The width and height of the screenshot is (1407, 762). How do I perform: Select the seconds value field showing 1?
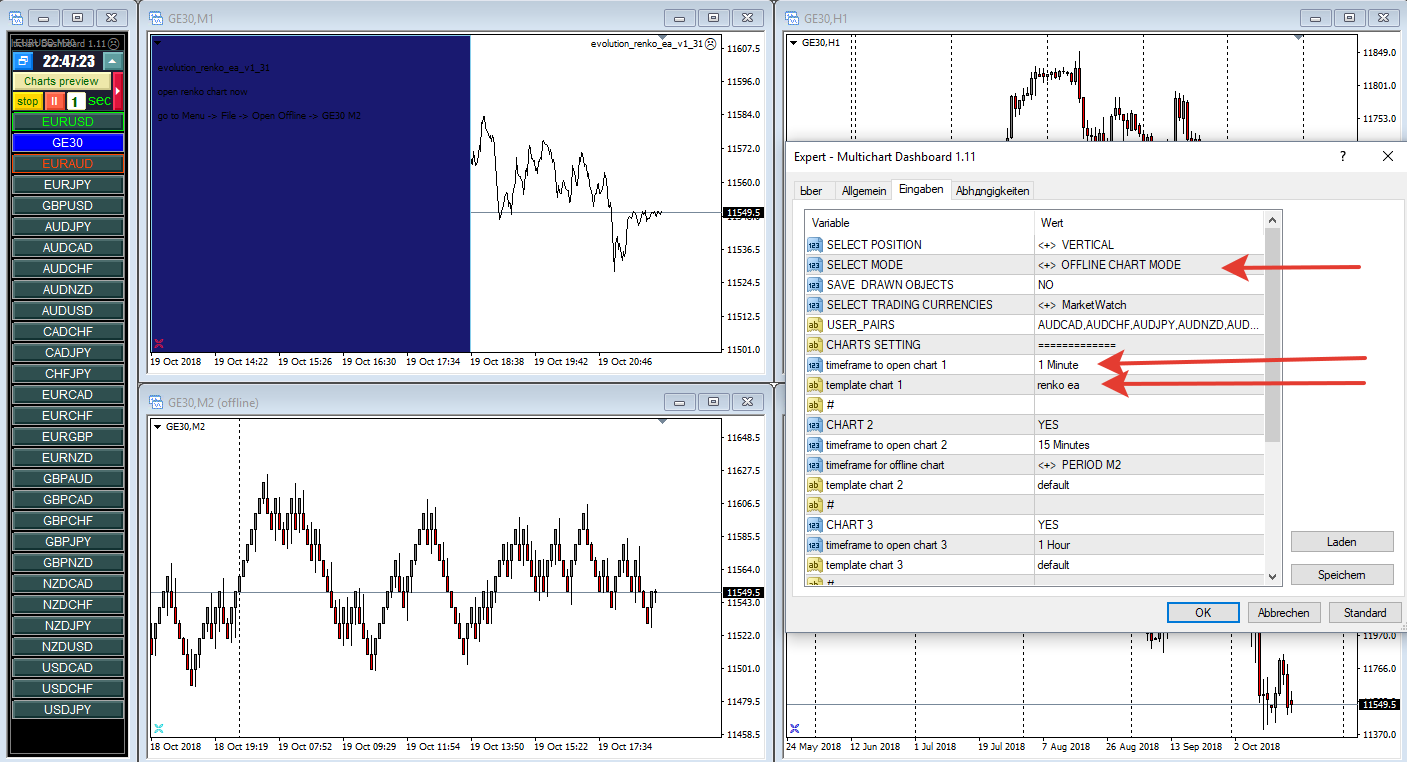pyautogui.click(x=76, y=101)
